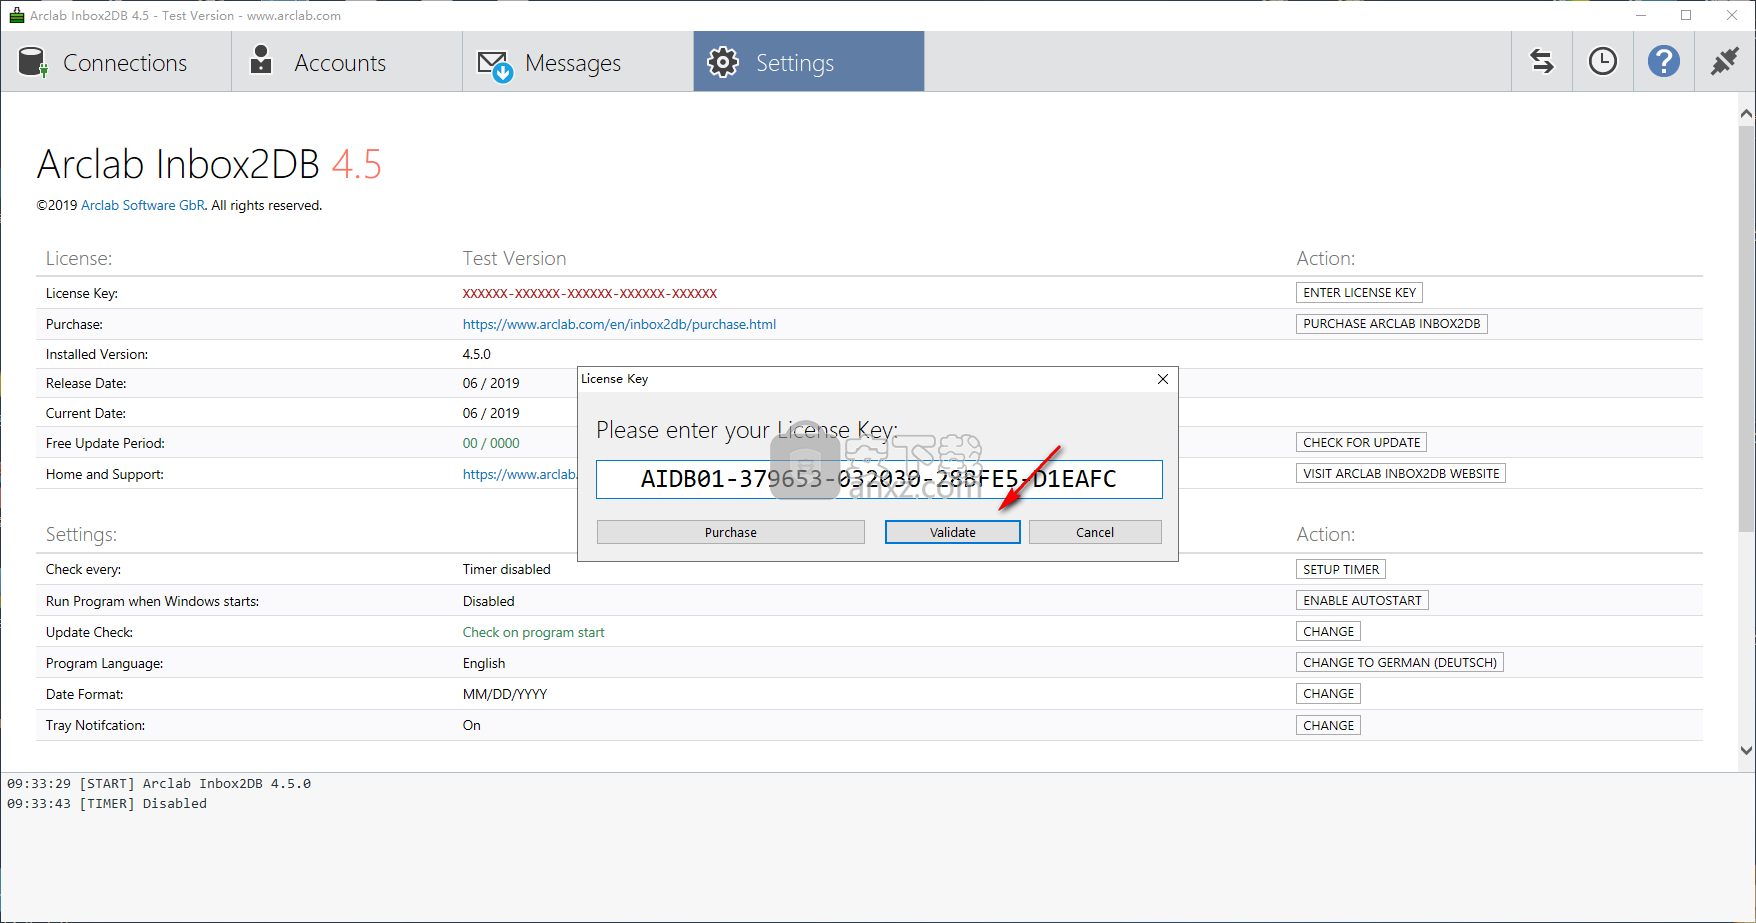The height and width of the screenshot is (923, 1756).
Task: Click the plug connection toolbar icon
Action: pyautogui.click(x=1725, y=62)
